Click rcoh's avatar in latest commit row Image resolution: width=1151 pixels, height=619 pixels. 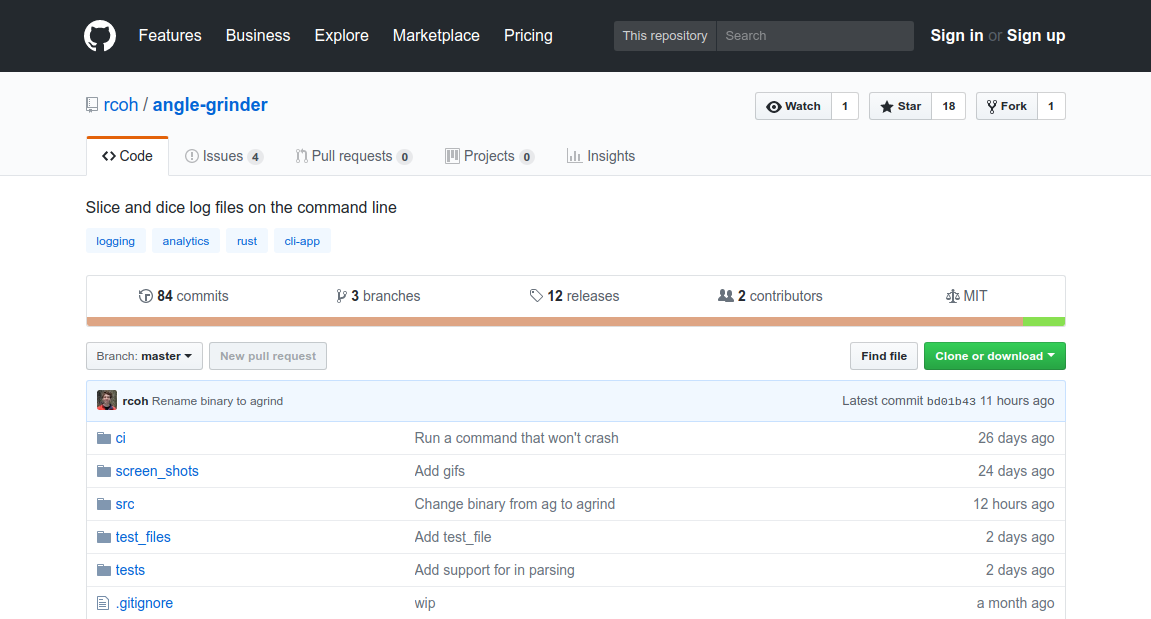tap(107, 400)
